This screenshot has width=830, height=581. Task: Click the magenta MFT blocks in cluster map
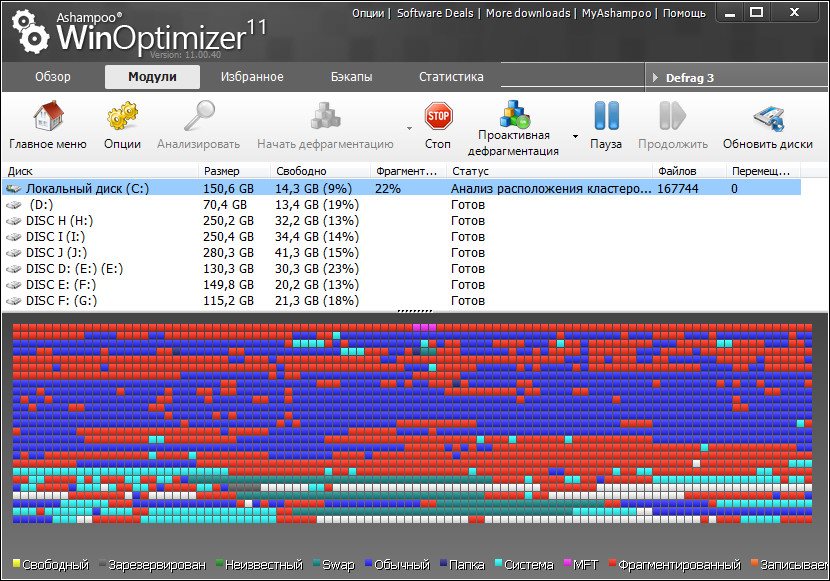pyautogui.click(x=425, y=328)
